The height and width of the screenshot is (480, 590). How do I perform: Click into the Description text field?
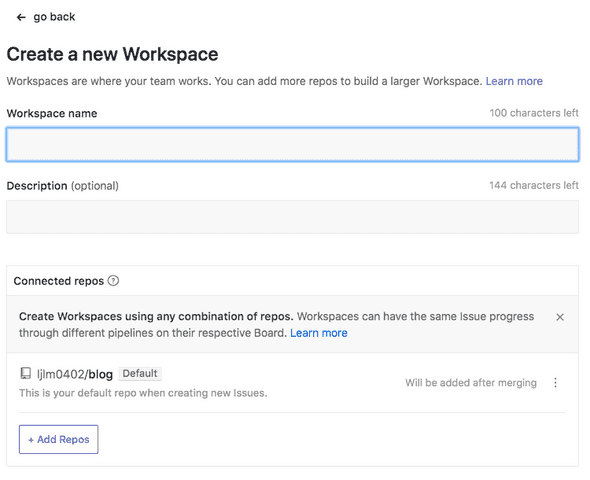coord(292,217)
